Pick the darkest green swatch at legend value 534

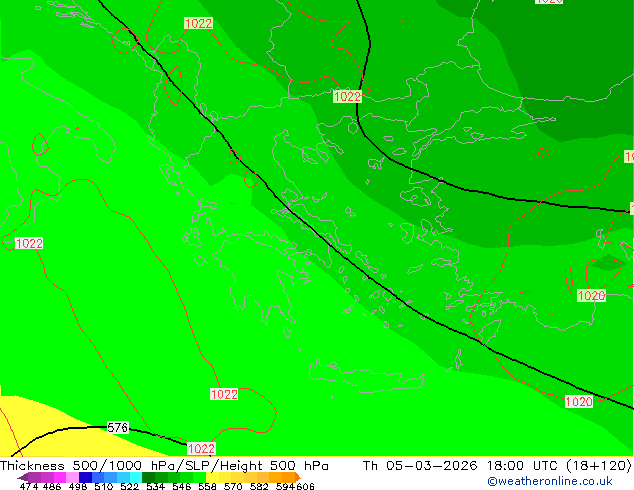[148, 477]
